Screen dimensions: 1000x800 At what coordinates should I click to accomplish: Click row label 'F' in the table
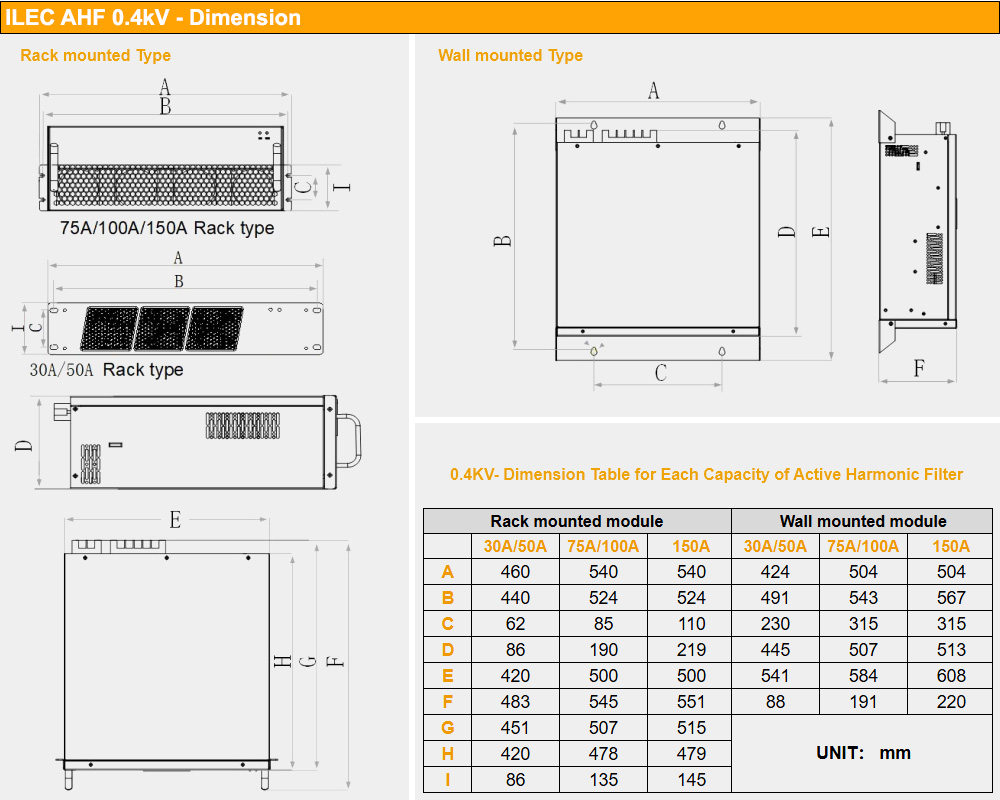click(448, 702)
